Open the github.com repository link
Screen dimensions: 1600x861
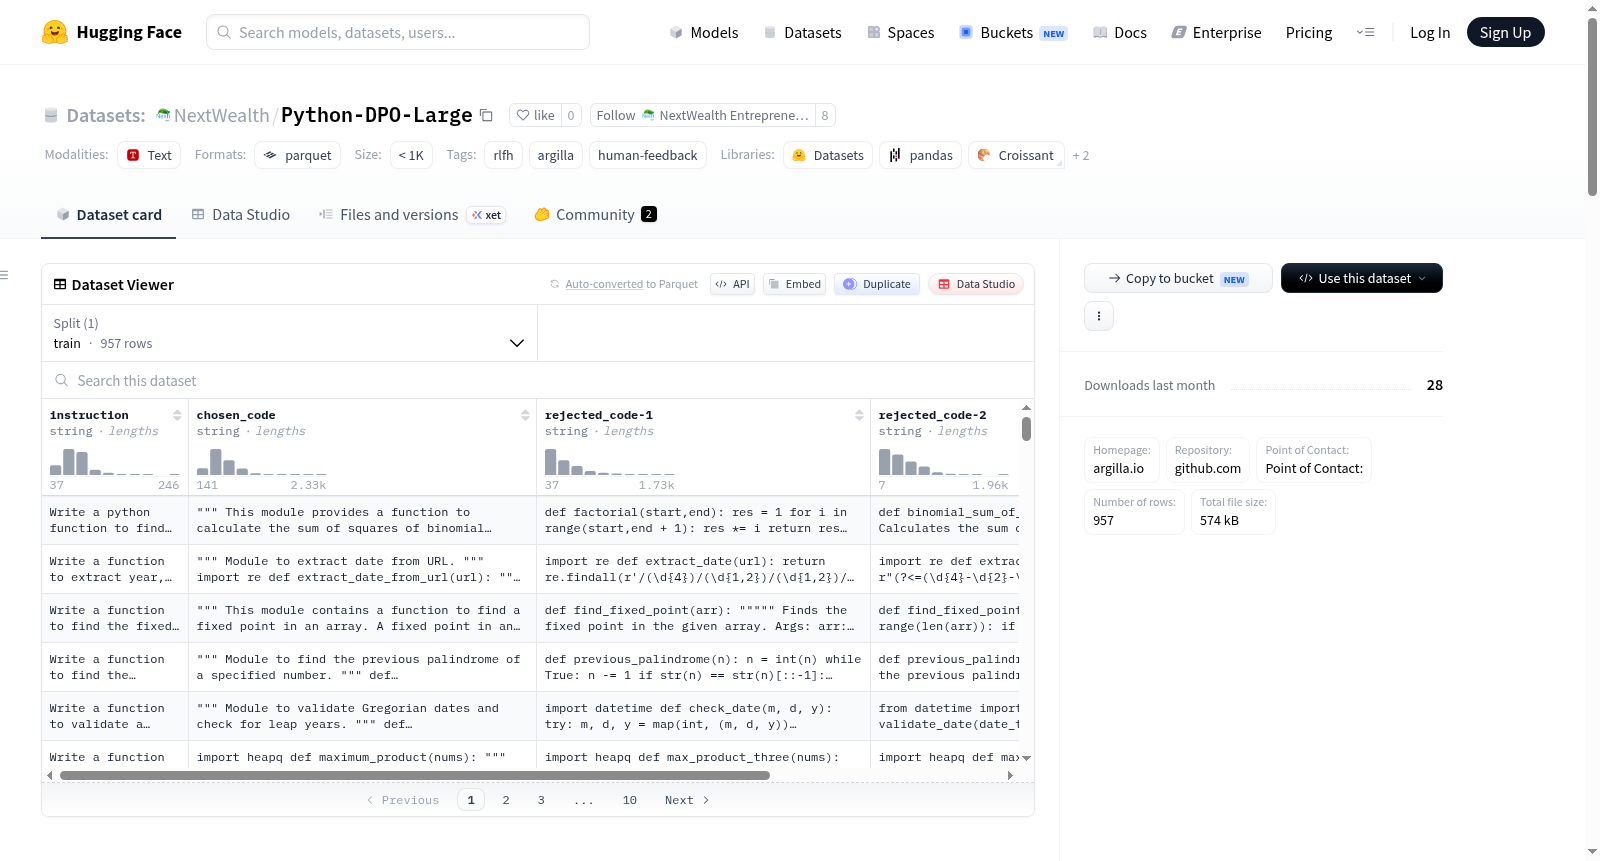1208,468
